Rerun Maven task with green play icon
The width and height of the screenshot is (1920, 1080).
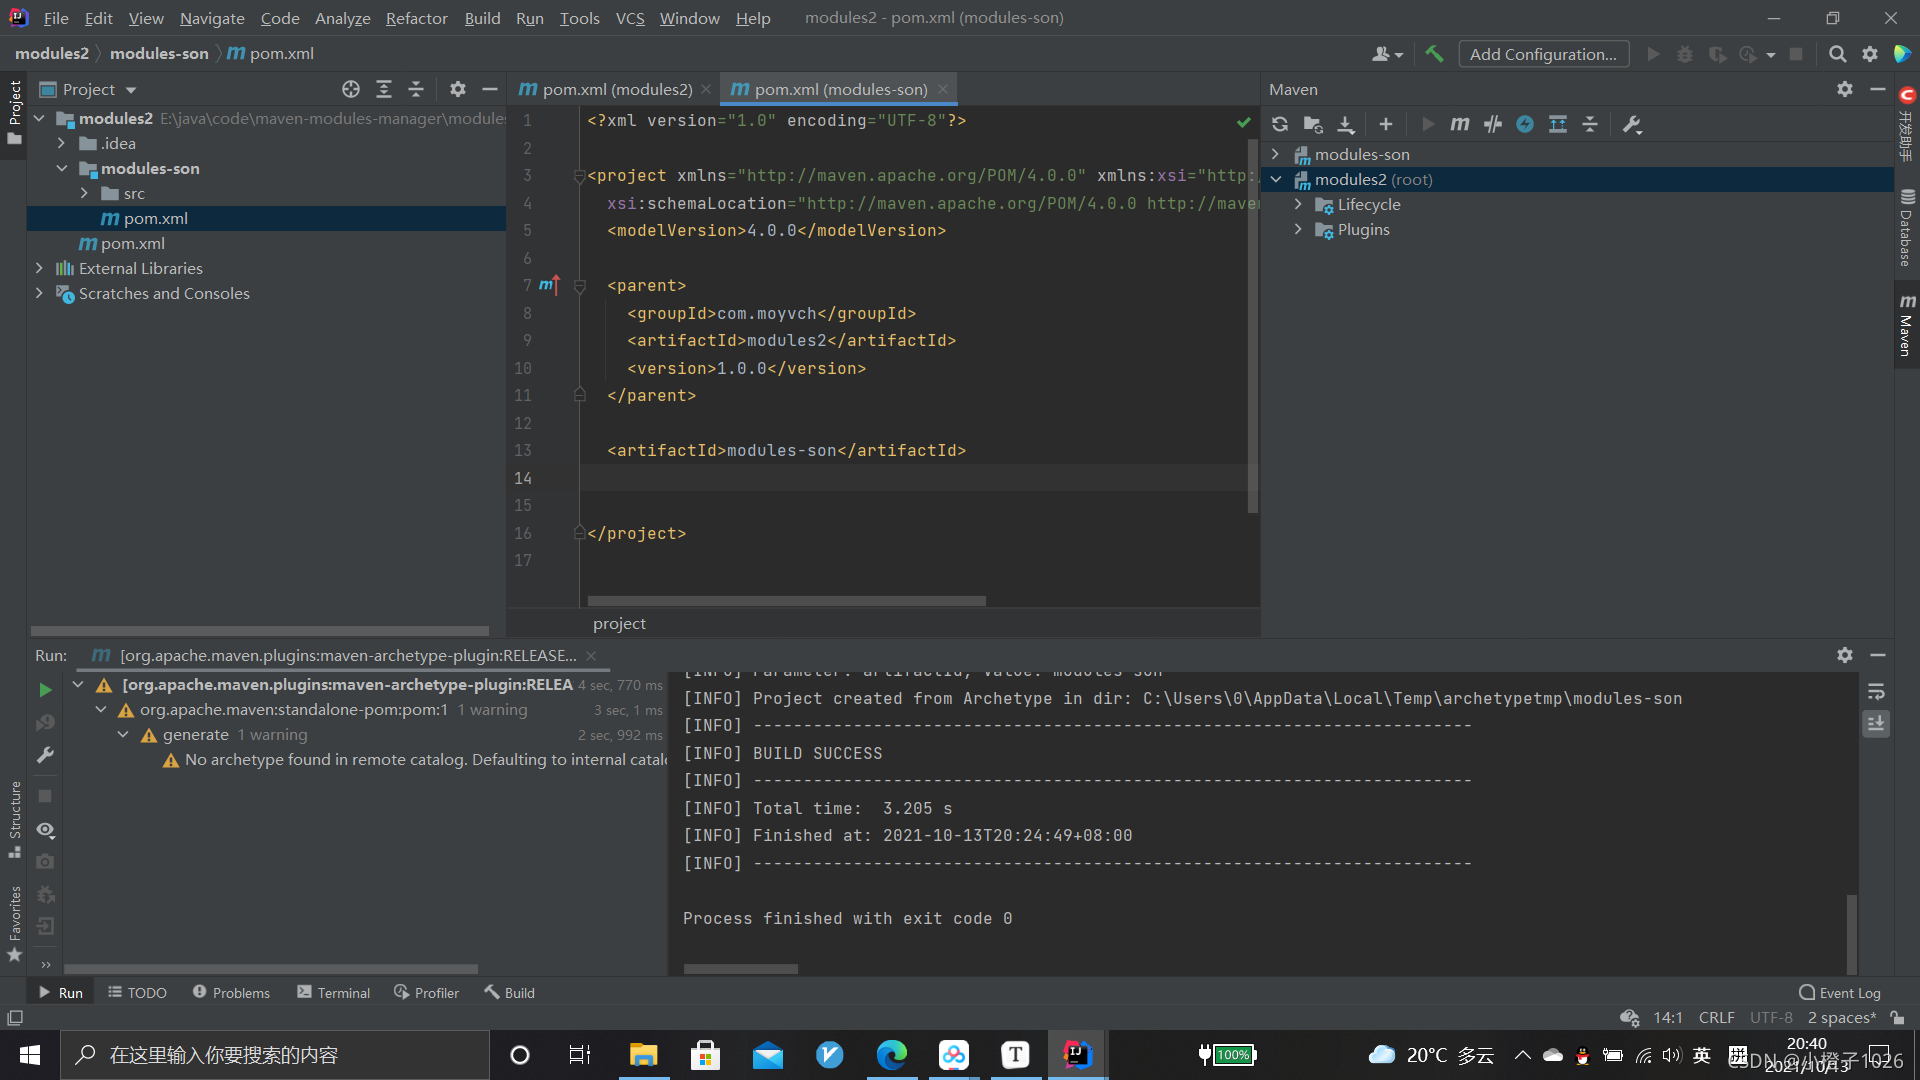pyautogui.click(x=45, y=690)
